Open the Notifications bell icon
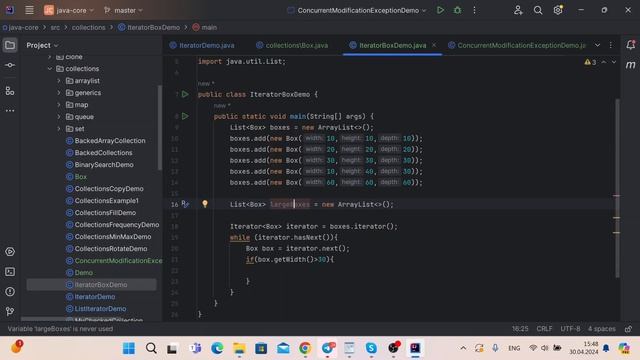The width and height of the screenshot is (640, 360). [x=630, y=45]
